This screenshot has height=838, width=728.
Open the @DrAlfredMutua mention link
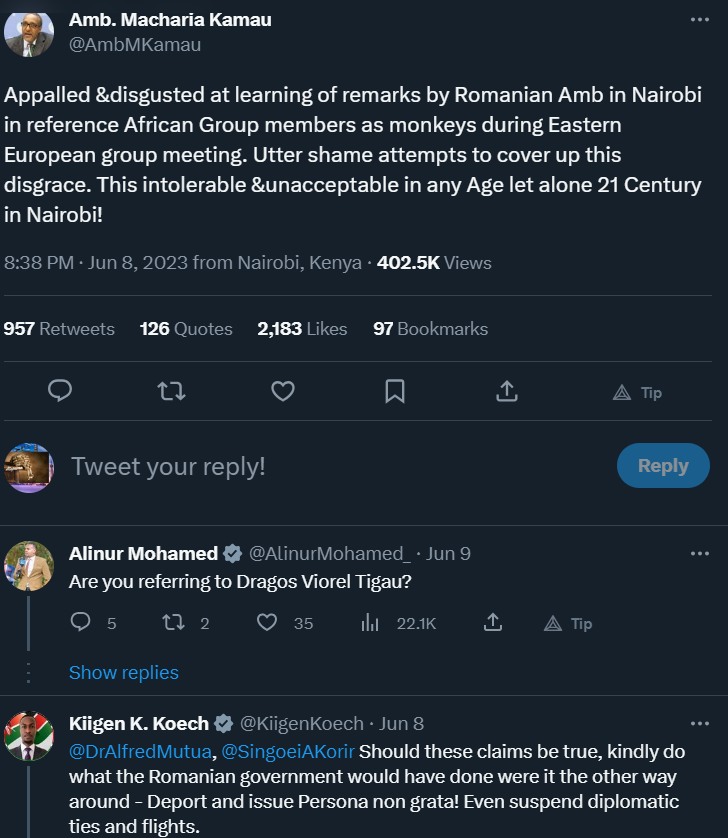click(x=140, y=751)
